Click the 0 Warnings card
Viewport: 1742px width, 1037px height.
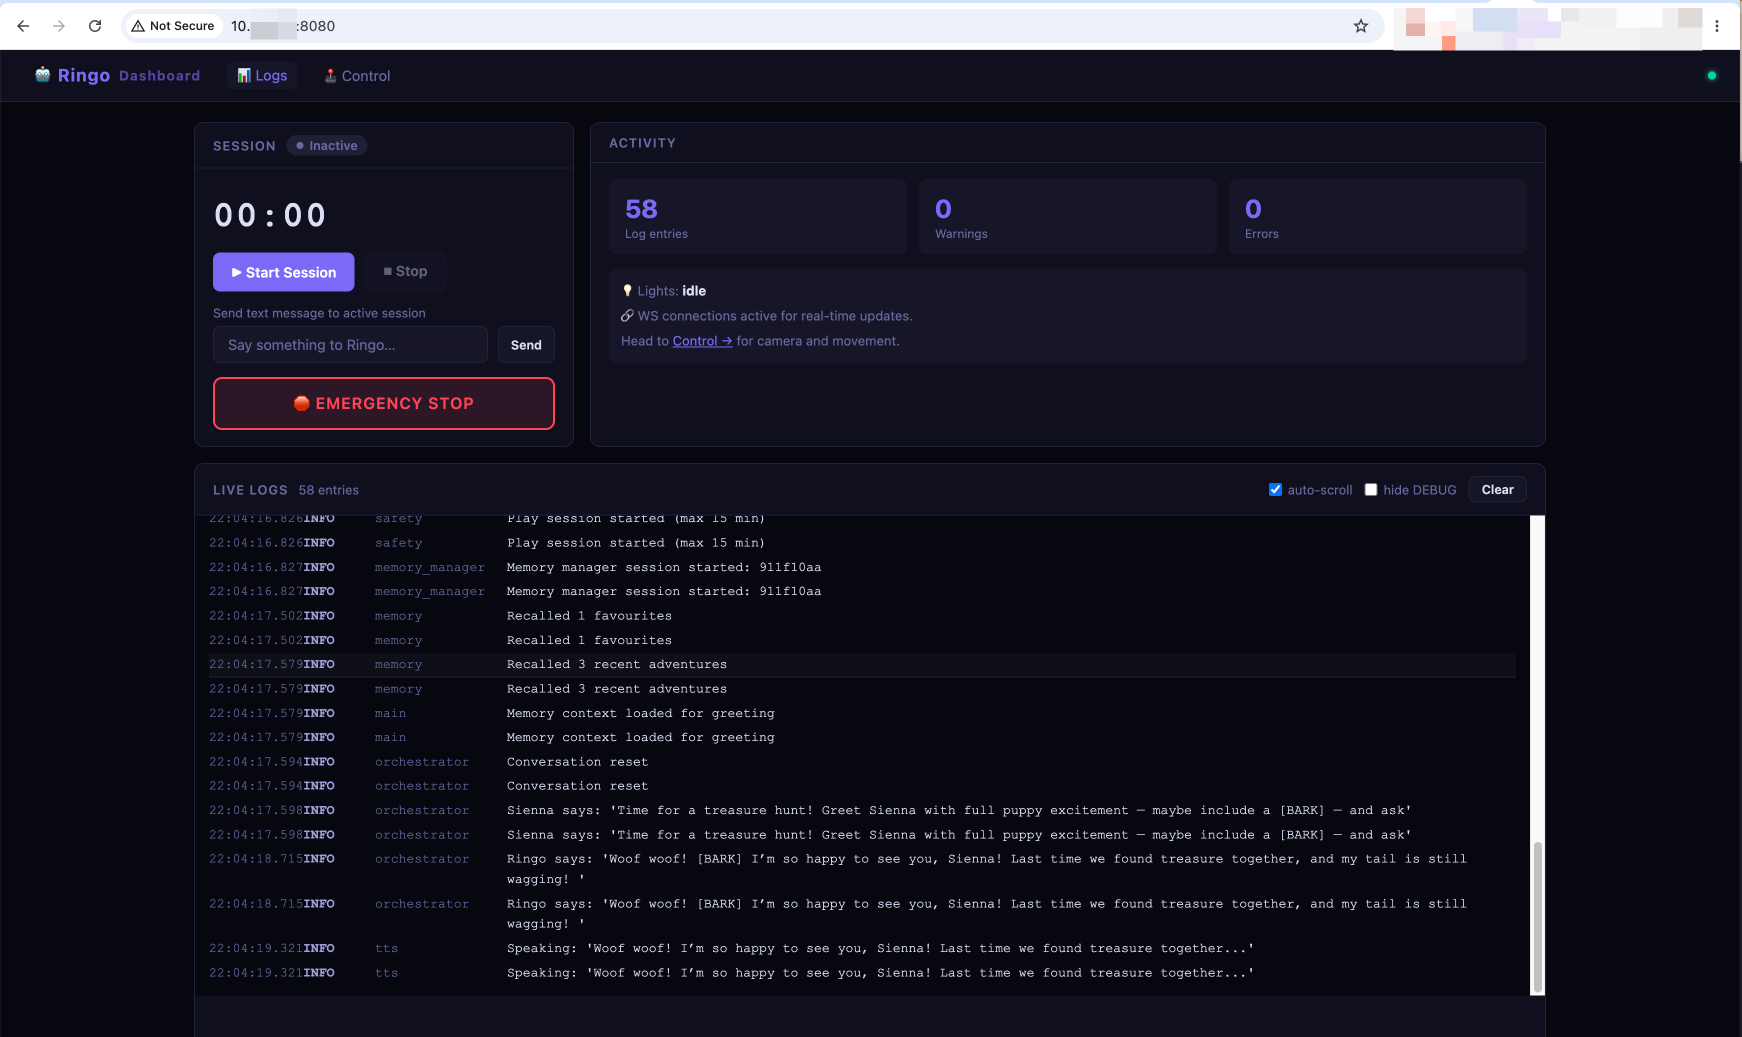(x=1068, y=217)
